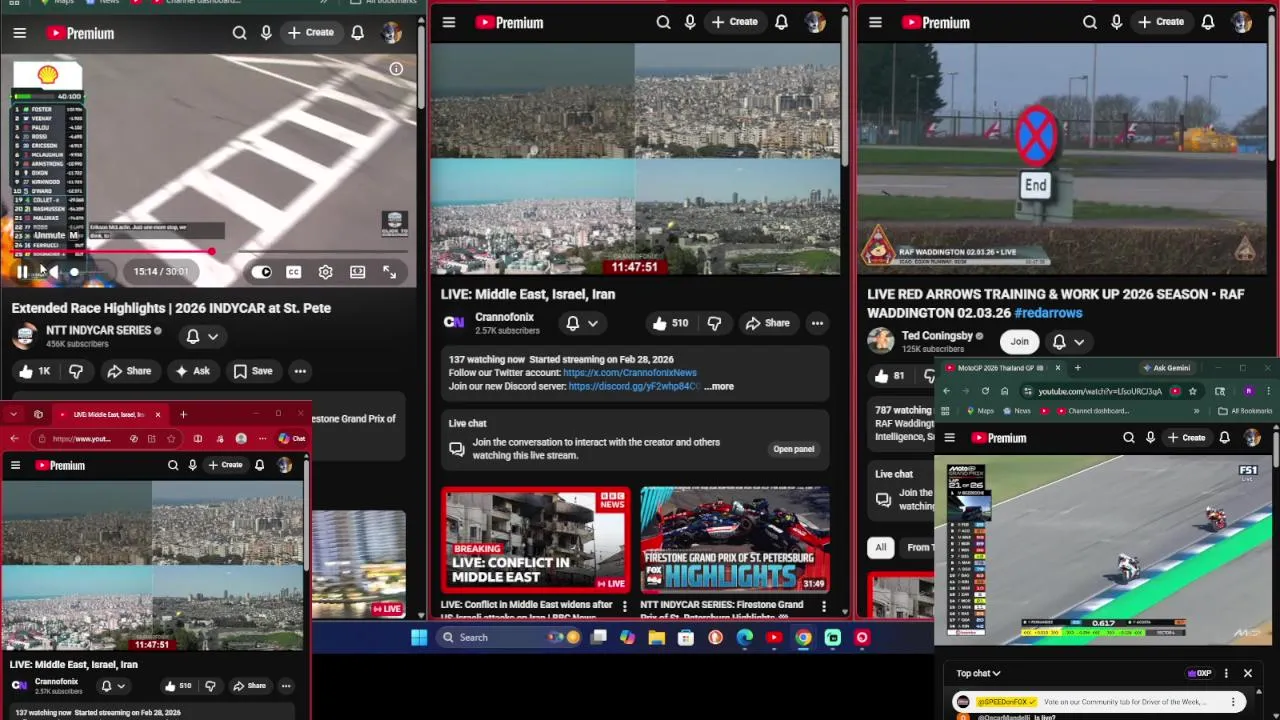
Task: Open live chat three-dot options in MotoGP window
Action: 1226,673
